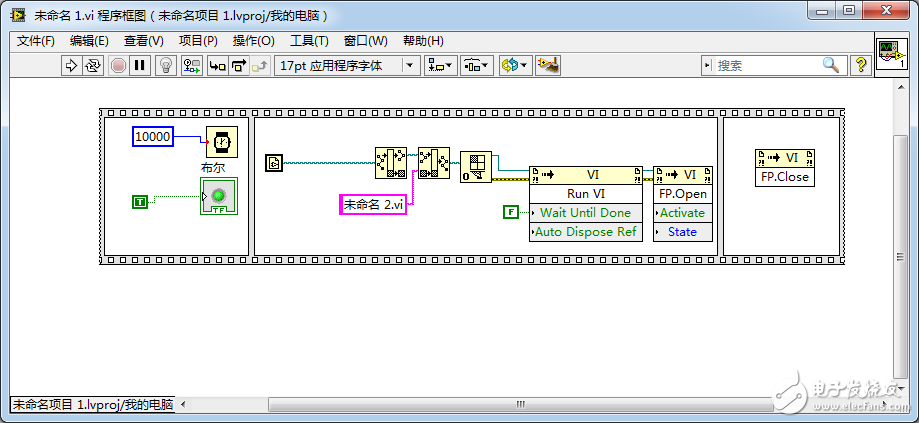Click the VI icon pane thumbnail
919x423 pixels.
891,55
